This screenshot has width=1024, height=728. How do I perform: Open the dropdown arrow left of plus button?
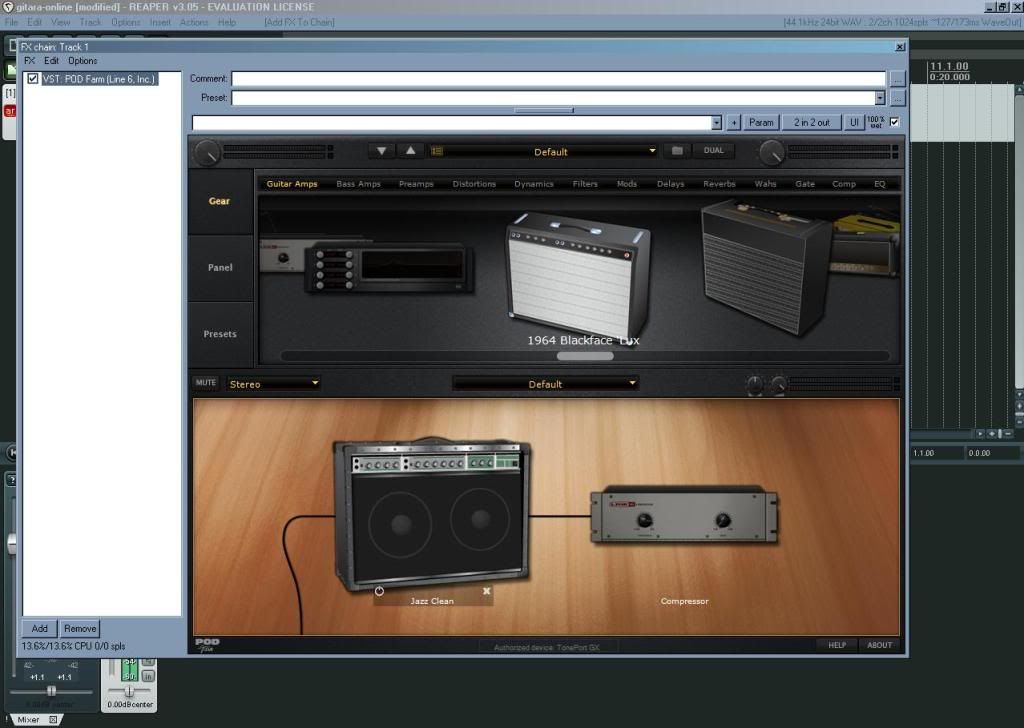tap(716, 123)
